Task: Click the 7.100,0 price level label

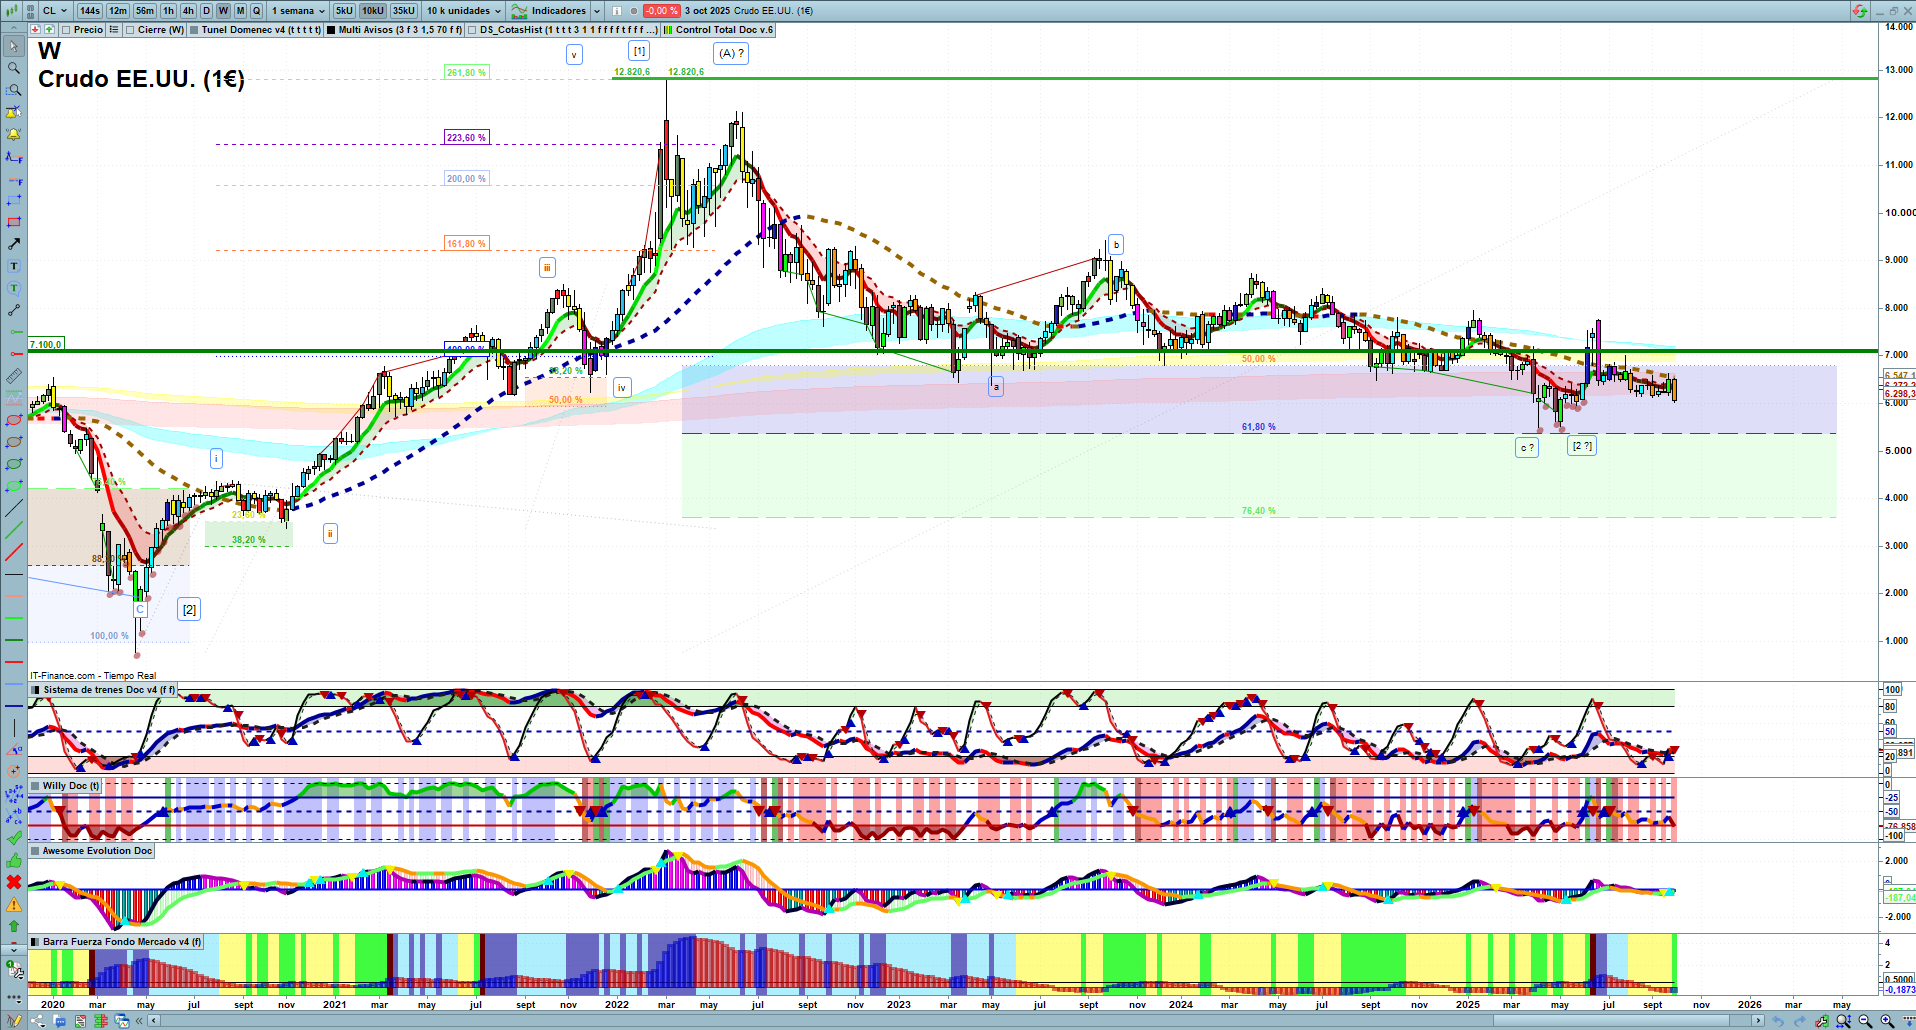Action: point(46,344)
